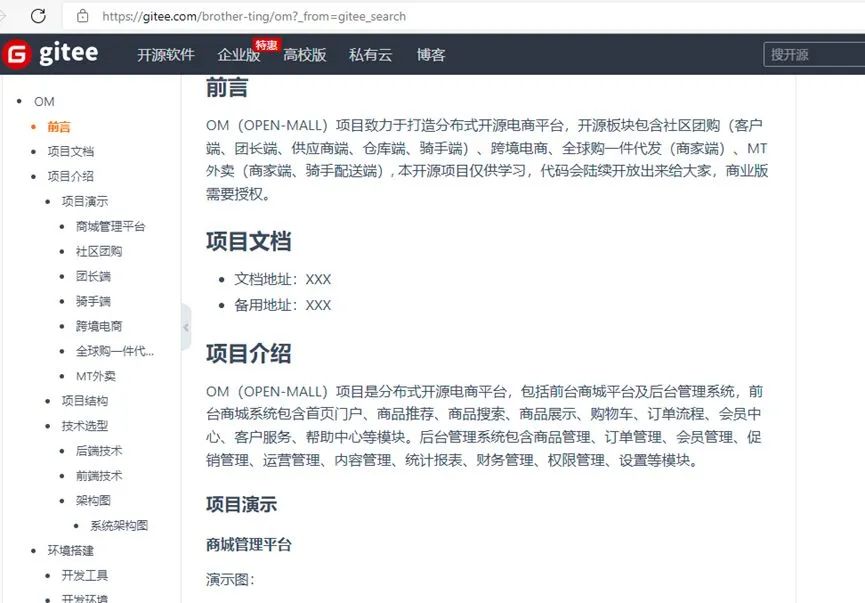This screenshot has width=865, height=603.
Task: Select OM root in sidebar tree
Action: click(x=44, y=102)
